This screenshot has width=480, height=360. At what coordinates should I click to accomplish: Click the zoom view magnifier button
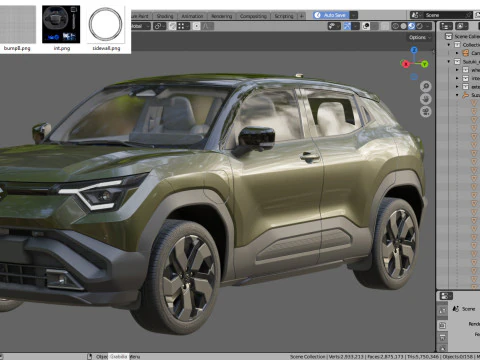pos(426,87)
